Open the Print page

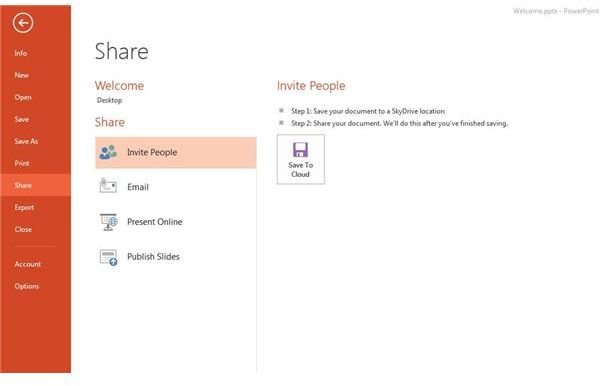click(22, 163)
